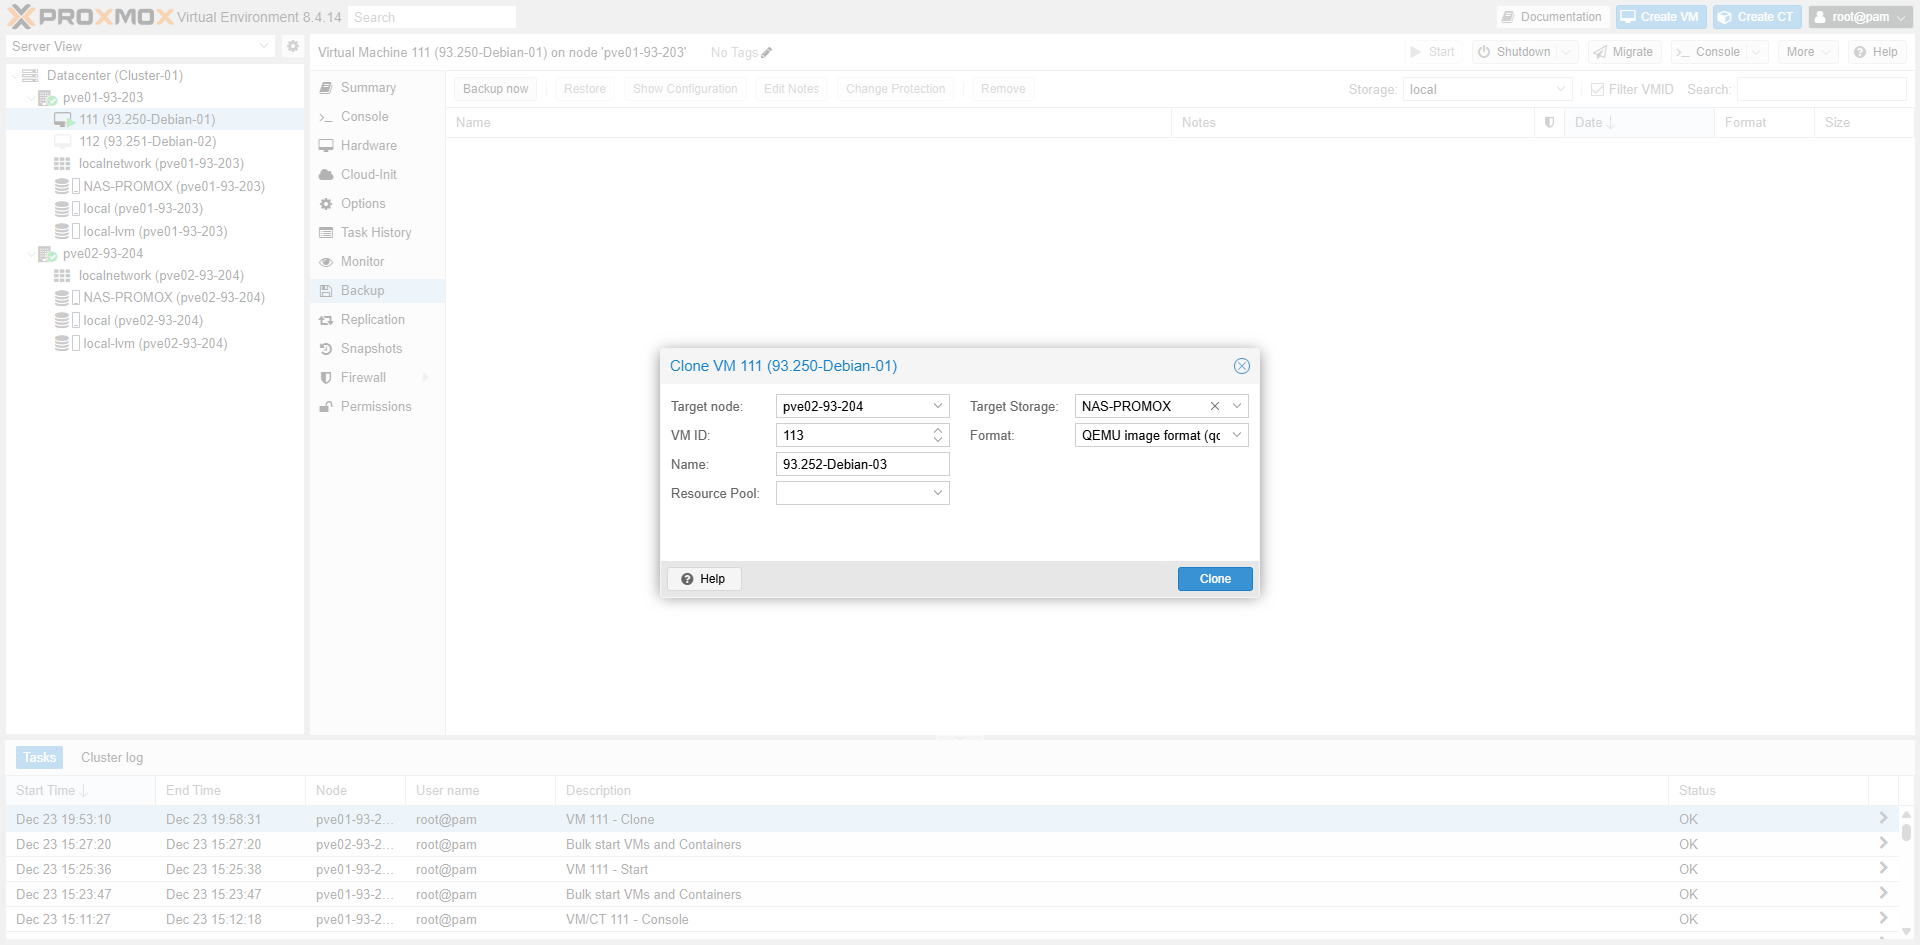1920x945 pixels.
Task: Clear the NAS-PROMOX target storage selection
Action: (x=1214, y=406)
